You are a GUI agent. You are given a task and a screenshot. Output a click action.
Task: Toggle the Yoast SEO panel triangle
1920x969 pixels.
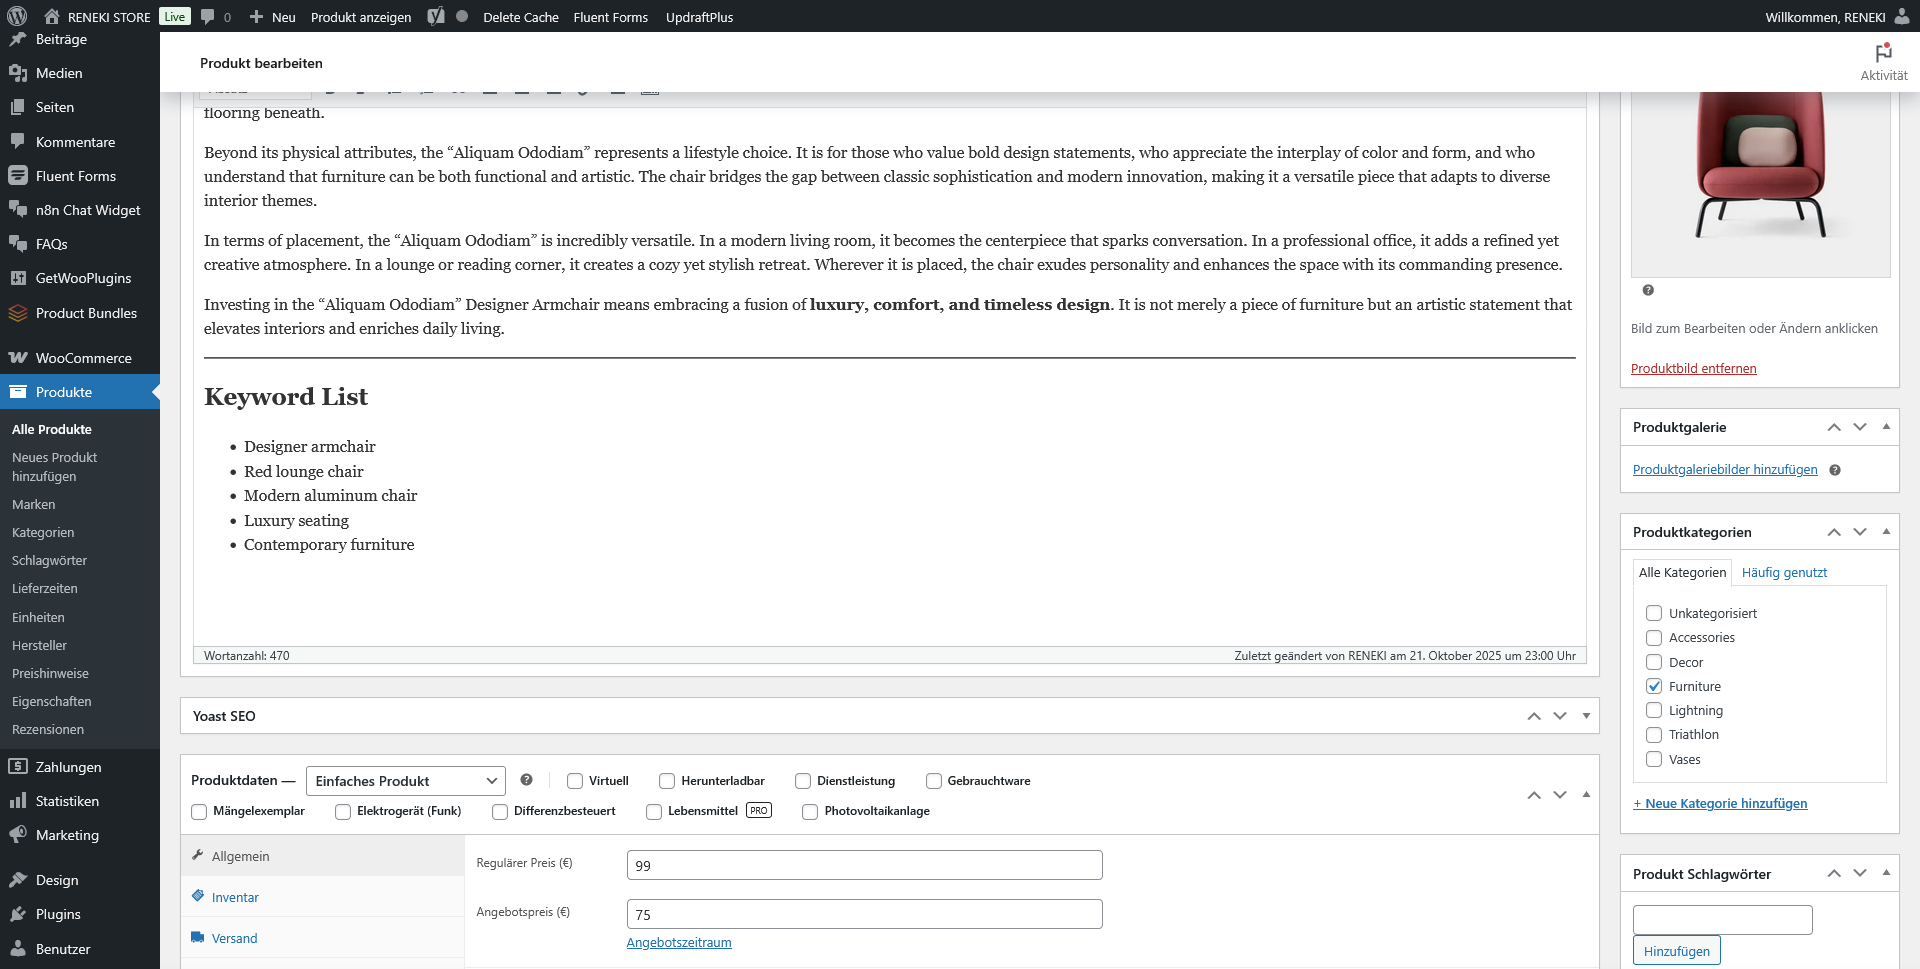1586,716
